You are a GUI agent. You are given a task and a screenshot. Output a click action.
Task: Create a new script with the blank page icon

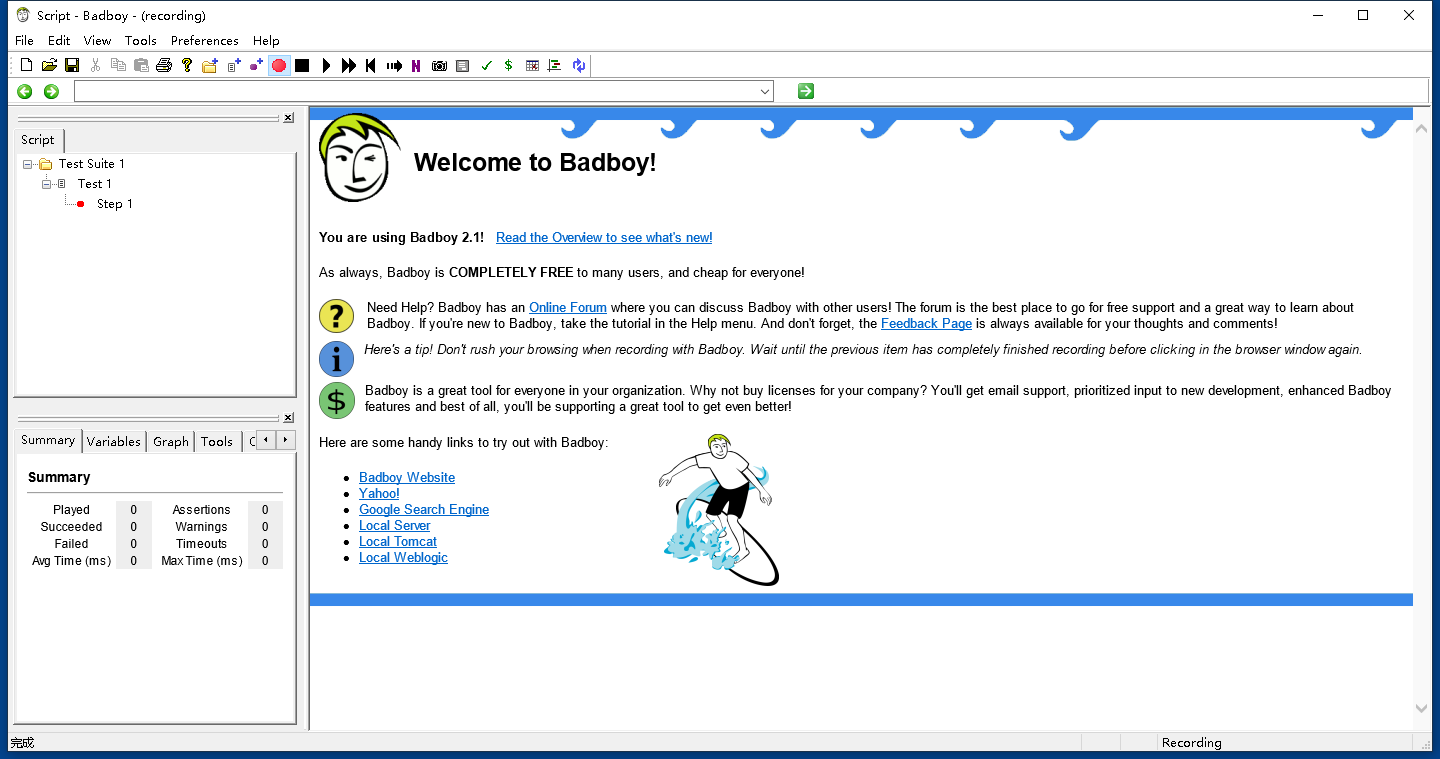click(27, 66)
